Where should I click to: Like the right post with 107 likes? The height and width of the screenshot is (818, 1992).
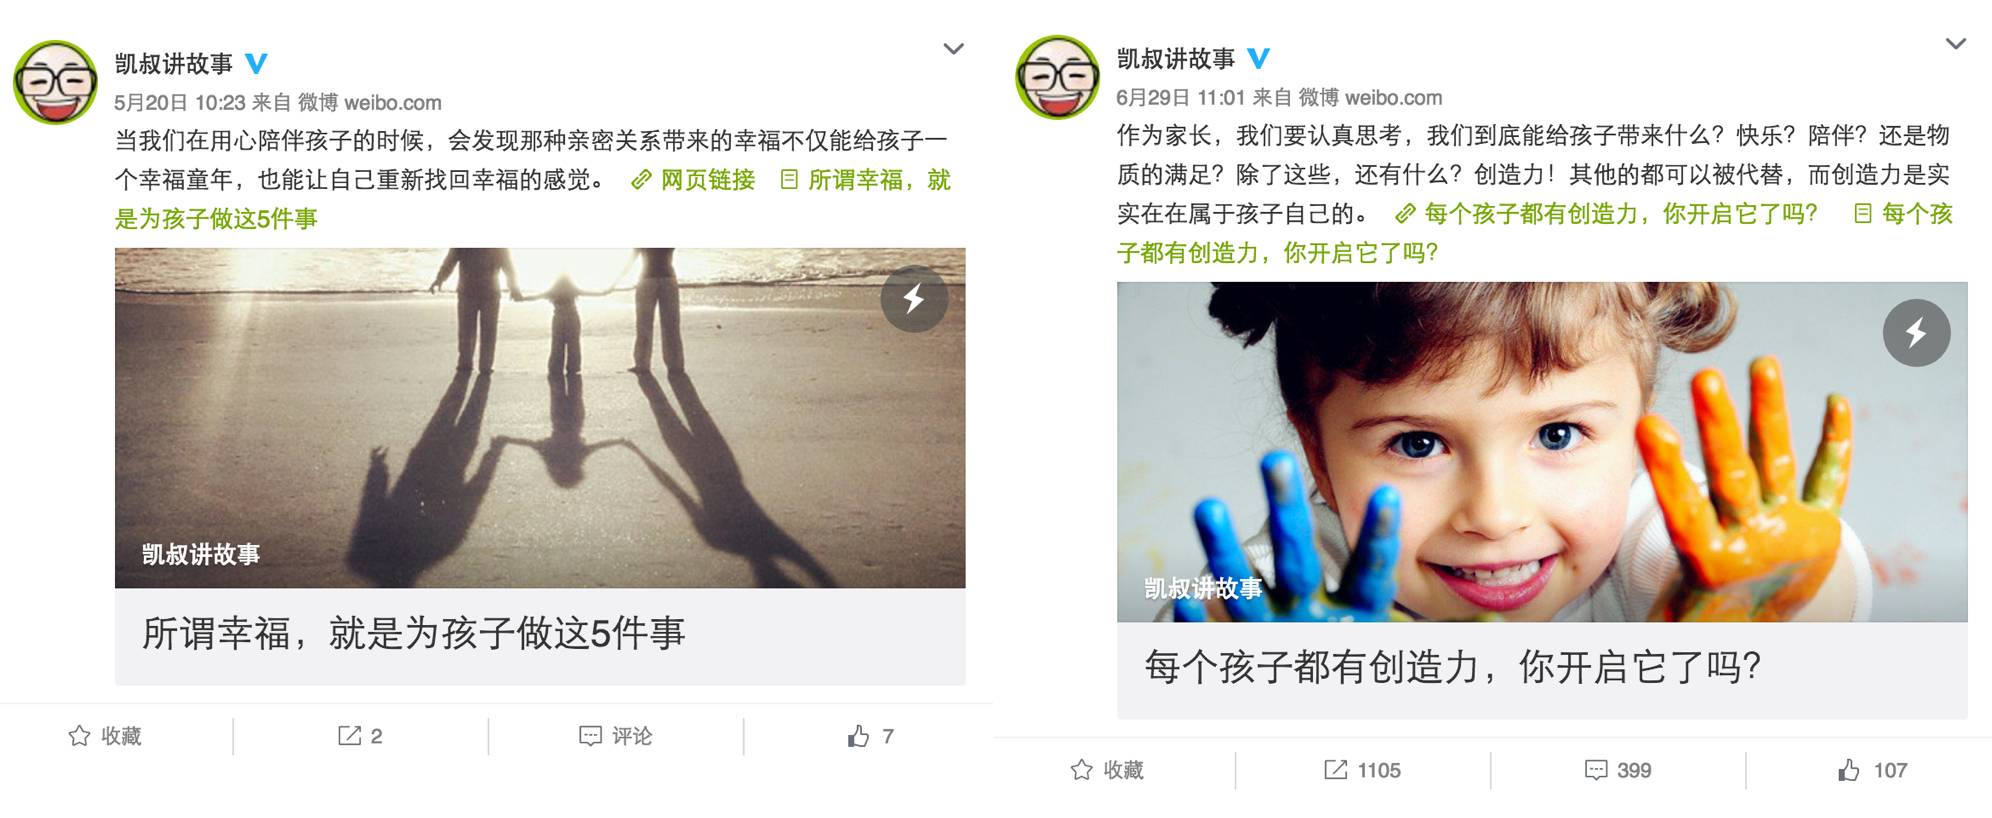(1872, 770)
